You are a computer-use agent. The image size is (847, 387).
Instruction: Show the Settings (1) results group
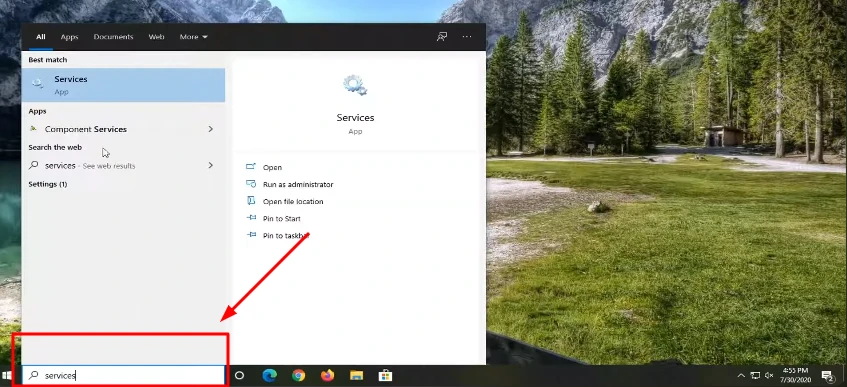48,184
